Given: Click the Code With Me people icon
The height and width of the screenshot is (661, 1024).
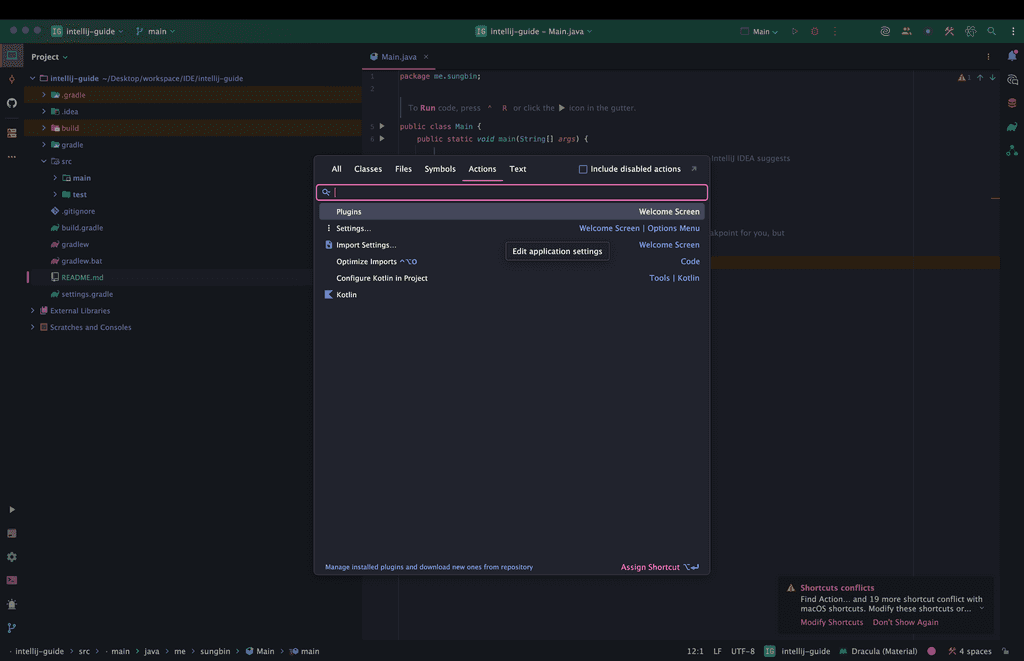Looking at the screenshot, I should [906, 31].
